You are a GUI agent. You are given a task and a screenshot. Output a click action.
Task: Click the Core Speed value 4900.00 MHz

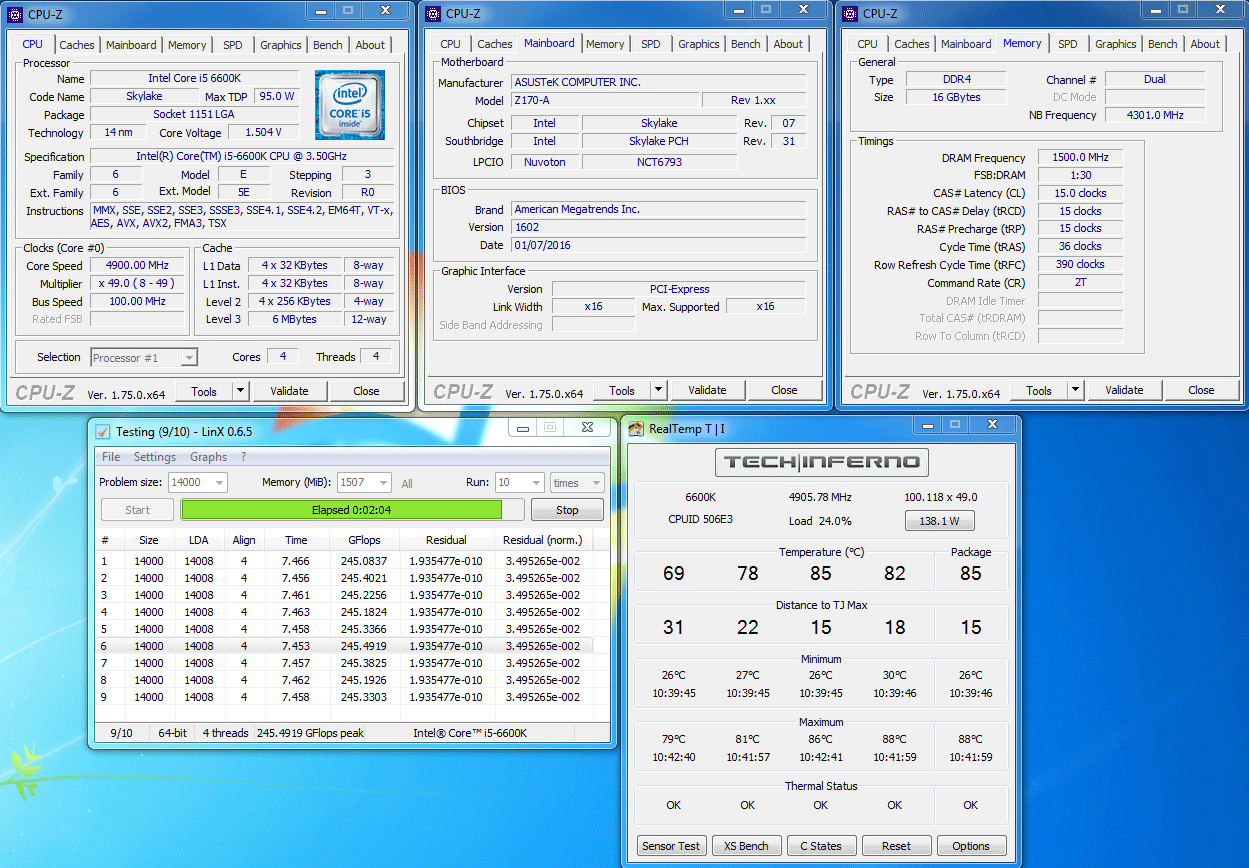pos(137,266)
